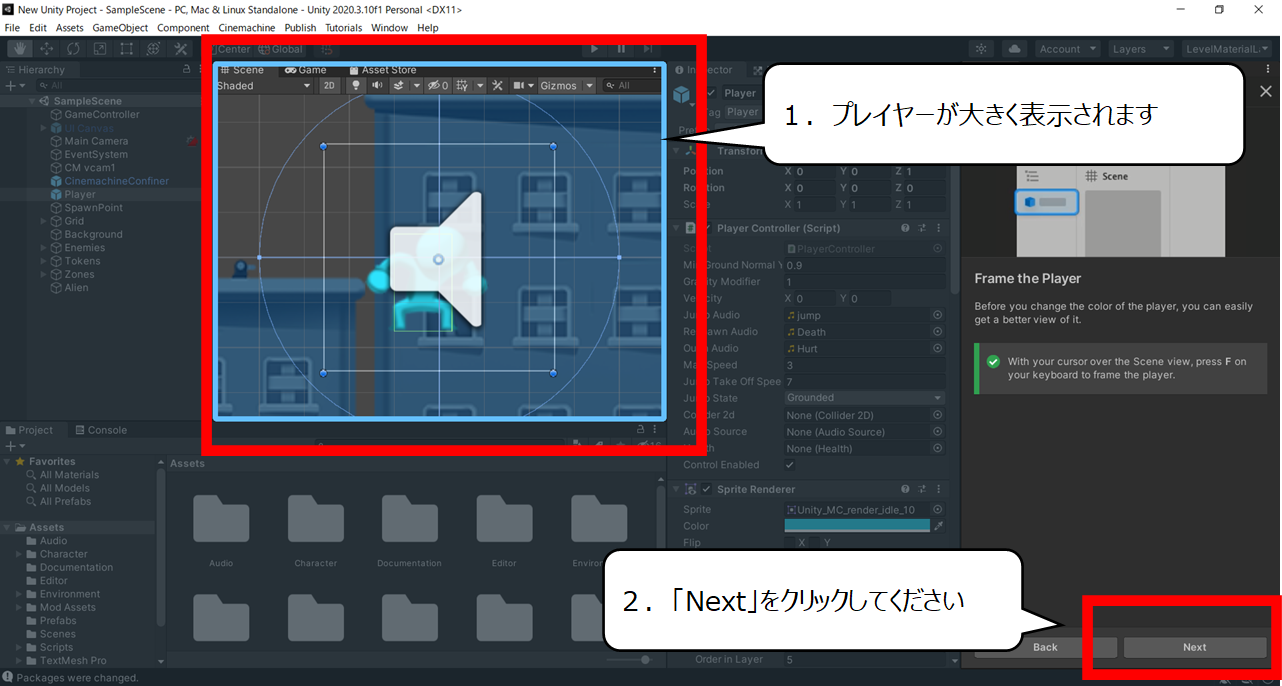Open Documentation folder thumbnail in Assets
The height and width of the screenshot is (686, 1282).
(409, 519)
